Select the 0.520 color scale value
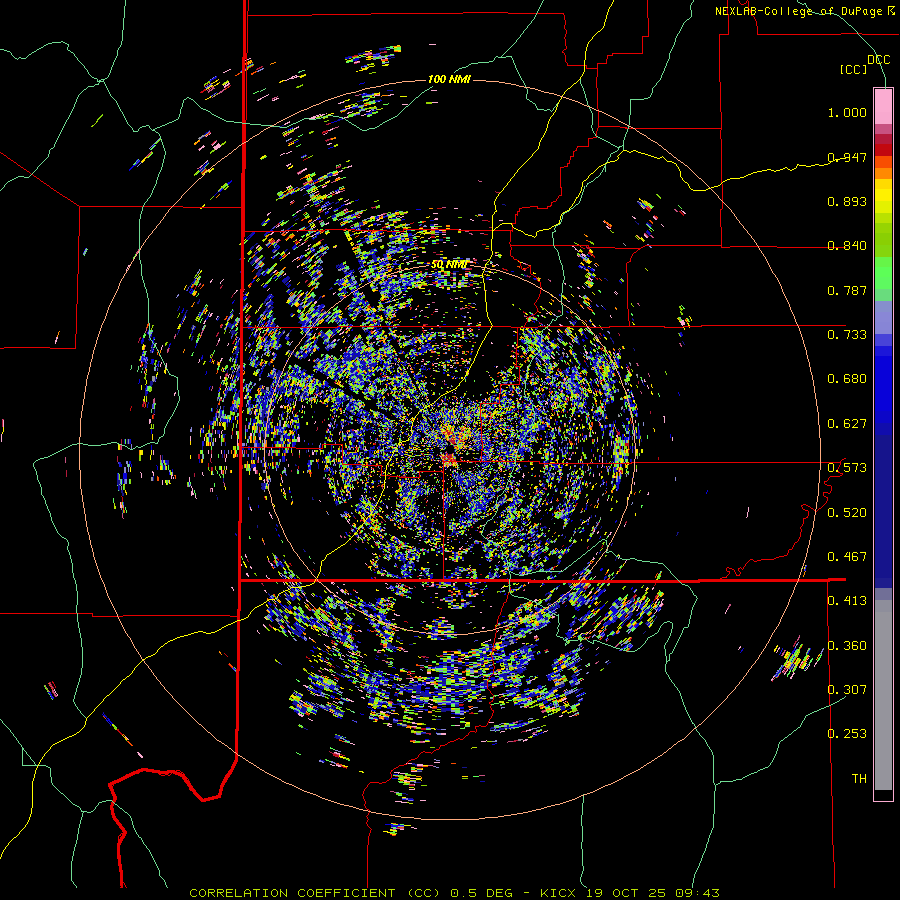The width and height of the screenshot is (900, 900). (x=847, y=512)
